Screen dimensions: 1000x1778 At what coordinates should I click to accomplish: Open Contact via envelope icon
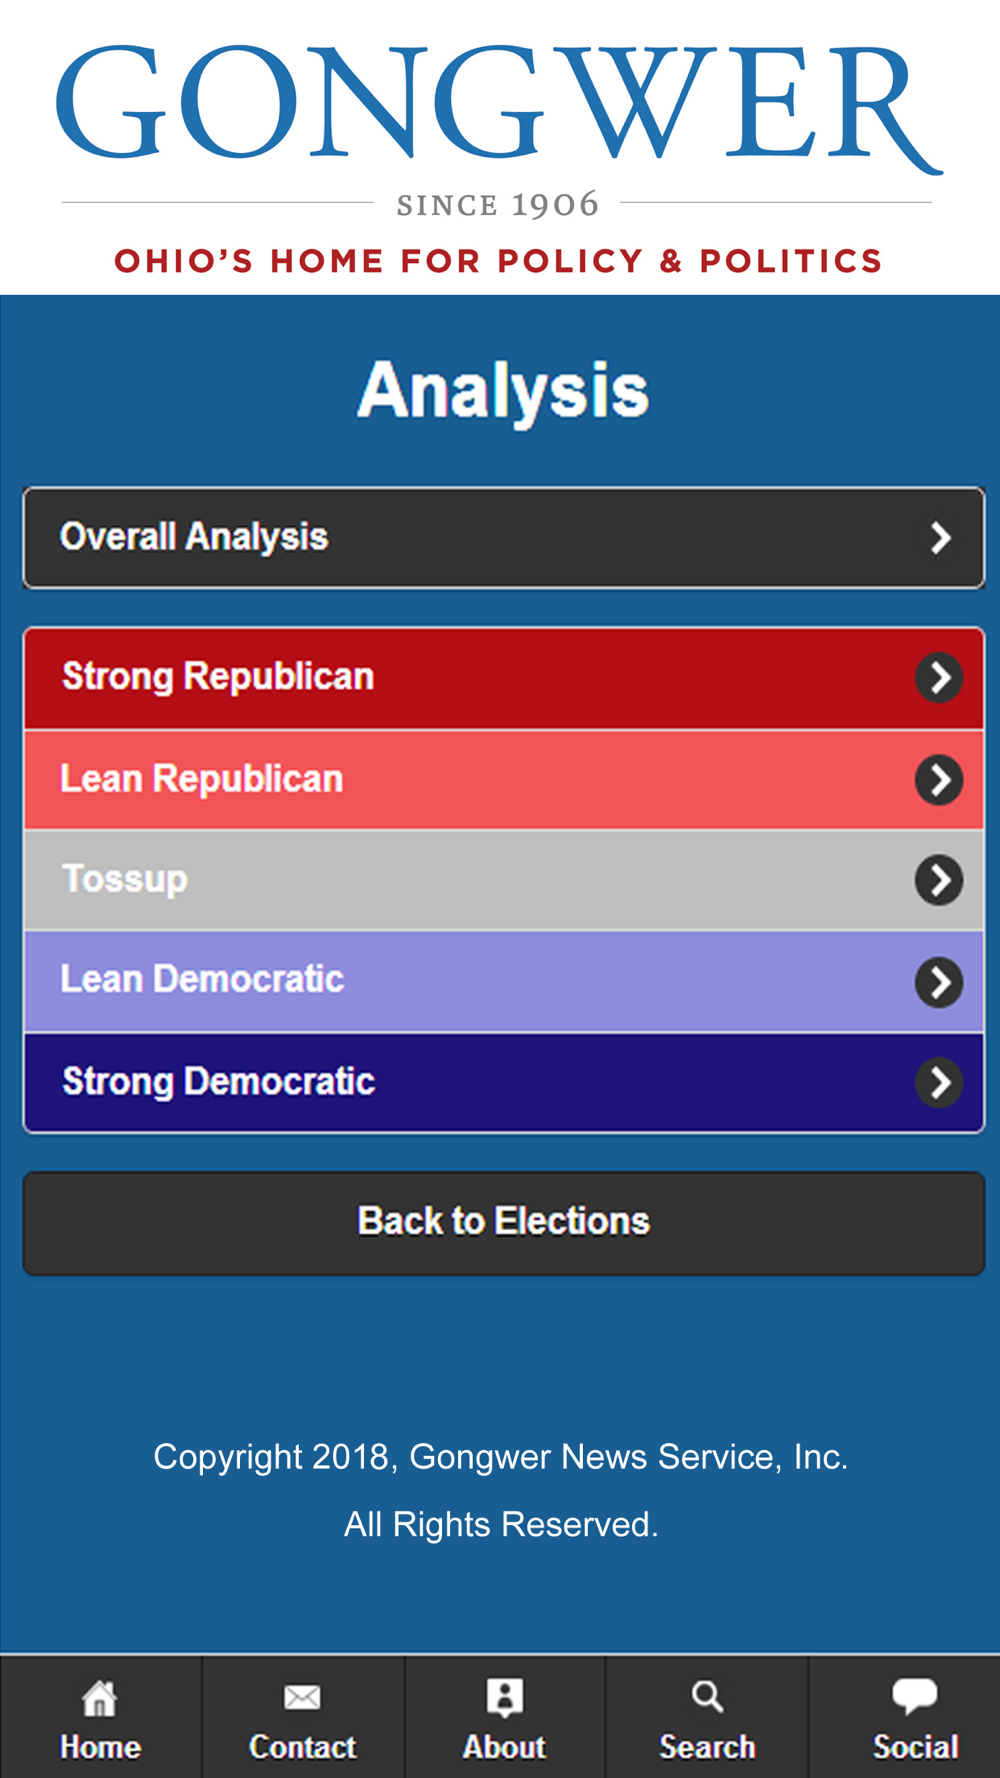point(302,1697)
